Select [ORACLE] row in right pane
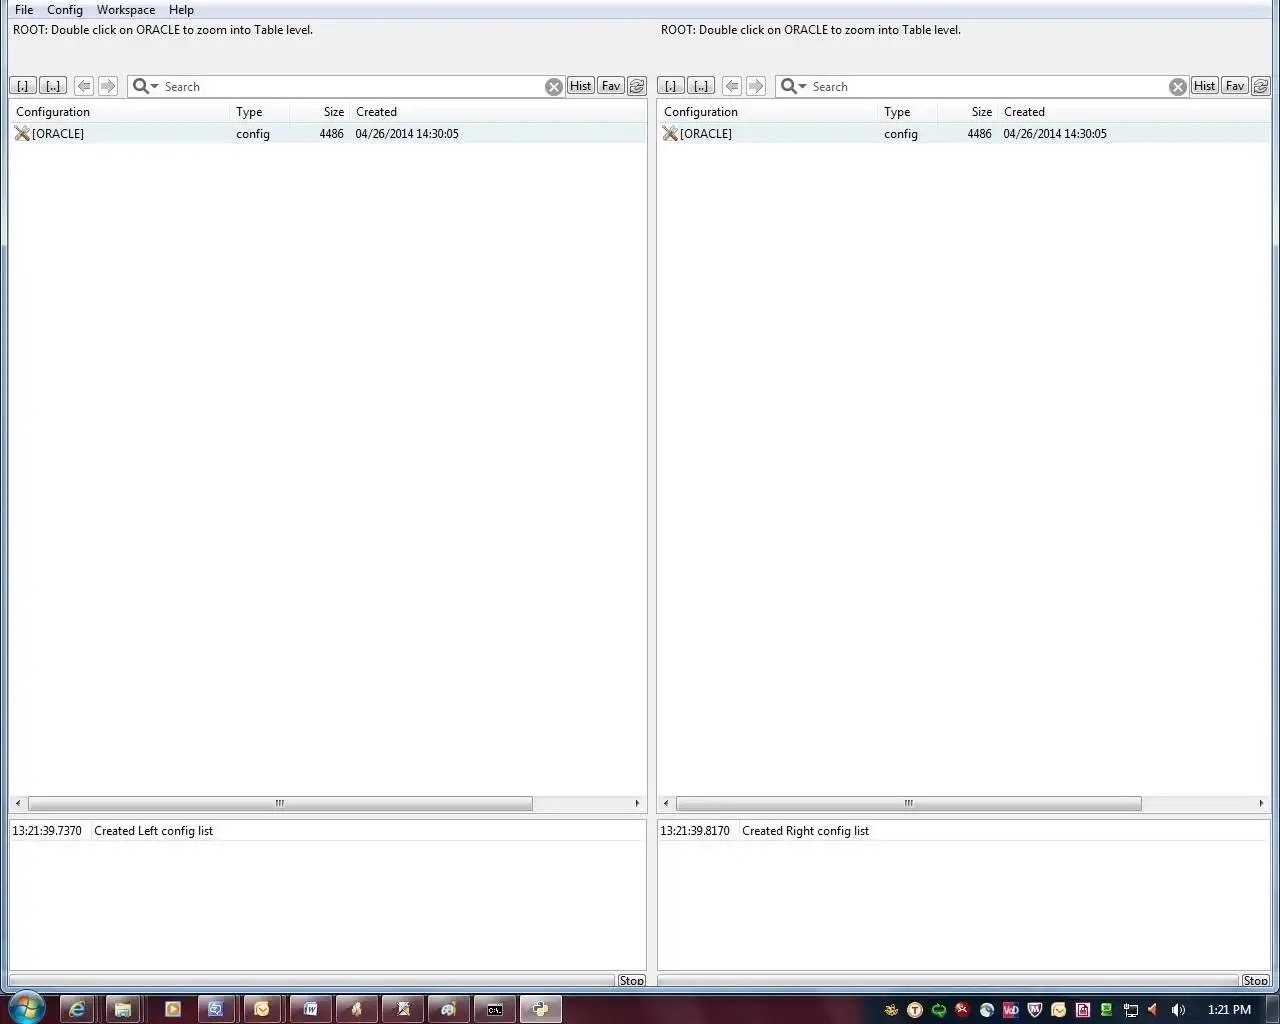 pyautogui.click(x=964, y=133)
